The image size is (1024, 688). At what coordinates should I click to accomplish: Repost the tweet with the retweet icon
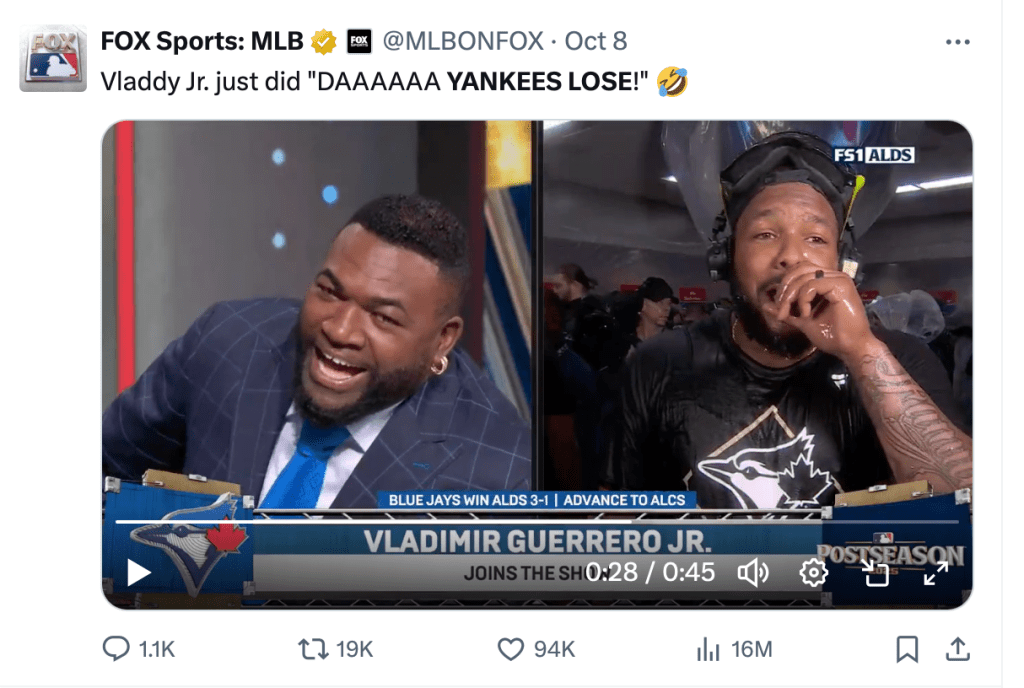[313, 649]
